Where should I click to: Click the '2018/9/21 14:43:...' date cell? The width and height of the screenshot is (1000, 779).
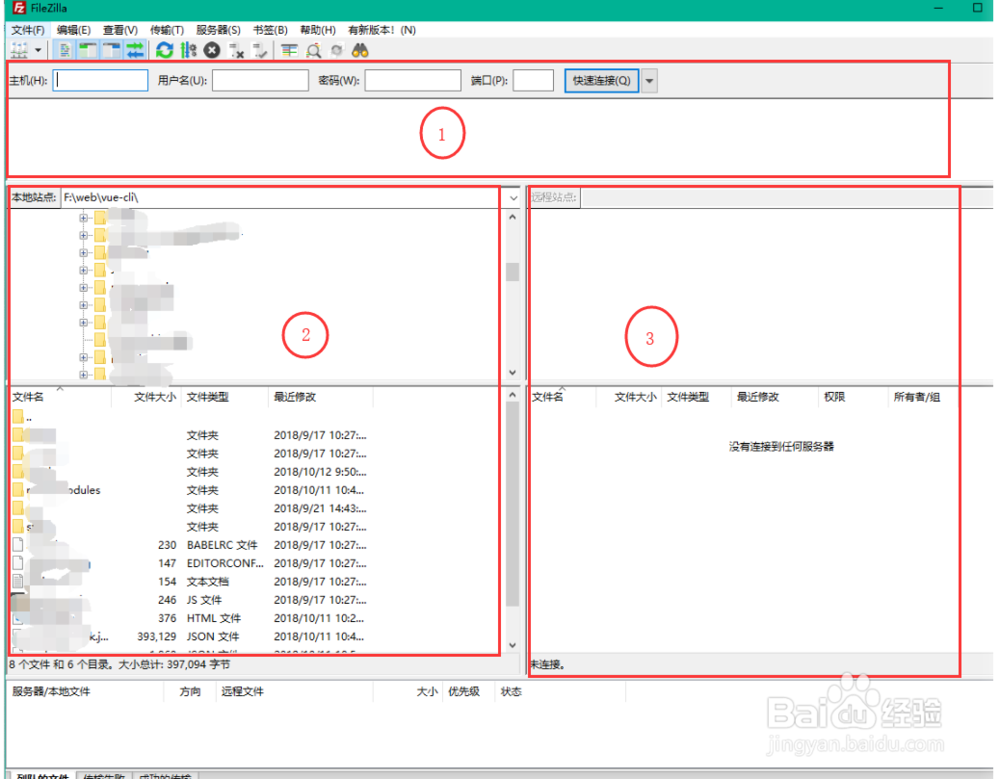(320, 508)
